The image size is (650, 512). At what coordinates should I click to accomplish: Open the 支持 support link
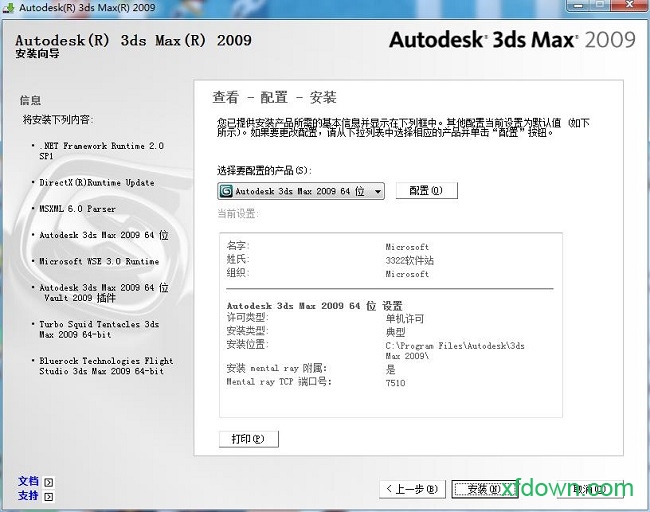(28, 496)
